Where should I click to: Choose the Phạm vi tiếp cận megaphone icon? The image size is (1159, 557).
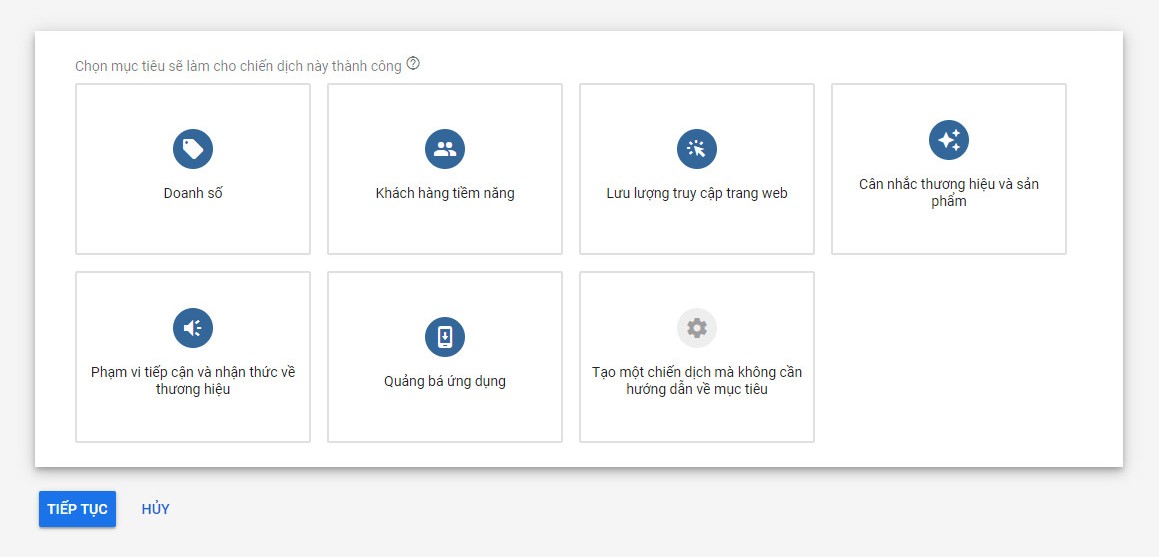coord(193,328)
